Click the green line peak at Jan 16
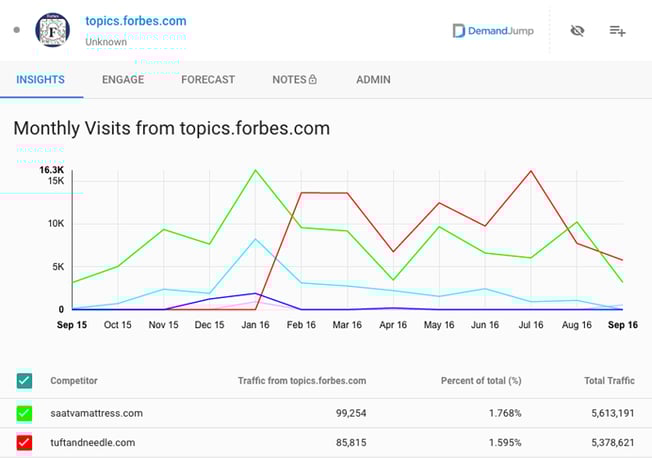 [x=255, y=170]
